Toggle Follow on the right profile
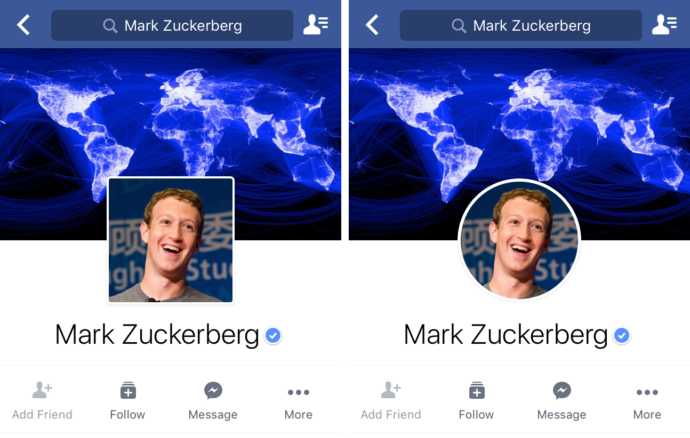The width and height of the screenshot is (690, 438). tap(477, 401)
